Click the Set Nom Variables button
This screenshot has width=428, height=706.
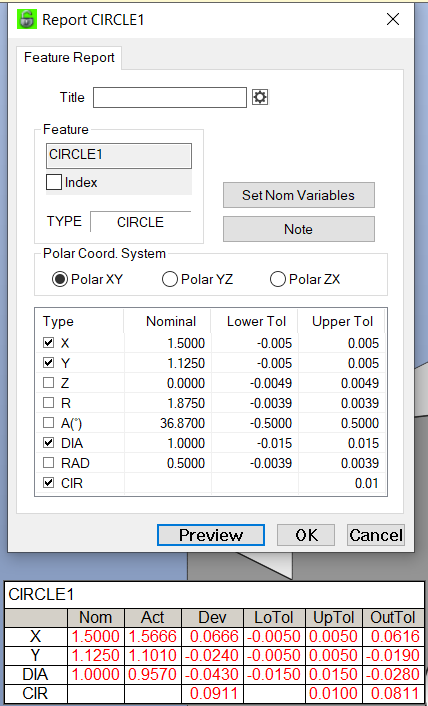(299, 195)
